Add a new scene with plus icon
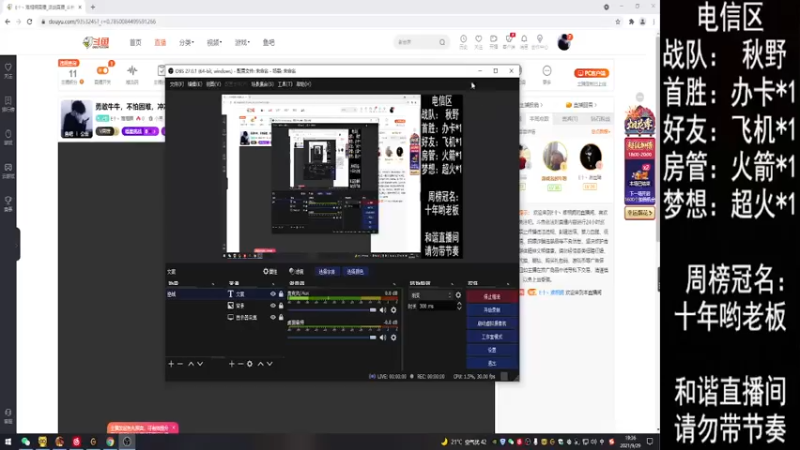This screenshot has width=800, height=450. [171, 364]
